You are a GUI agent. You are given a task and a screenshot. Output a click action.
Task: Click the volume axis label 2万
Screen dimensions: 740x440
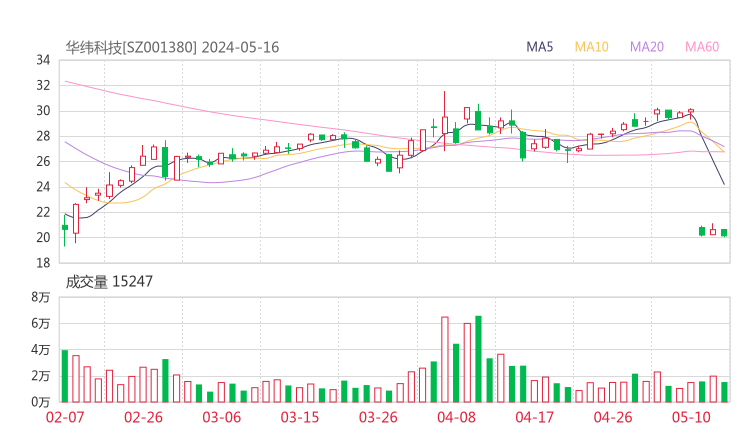coord(41,376)
